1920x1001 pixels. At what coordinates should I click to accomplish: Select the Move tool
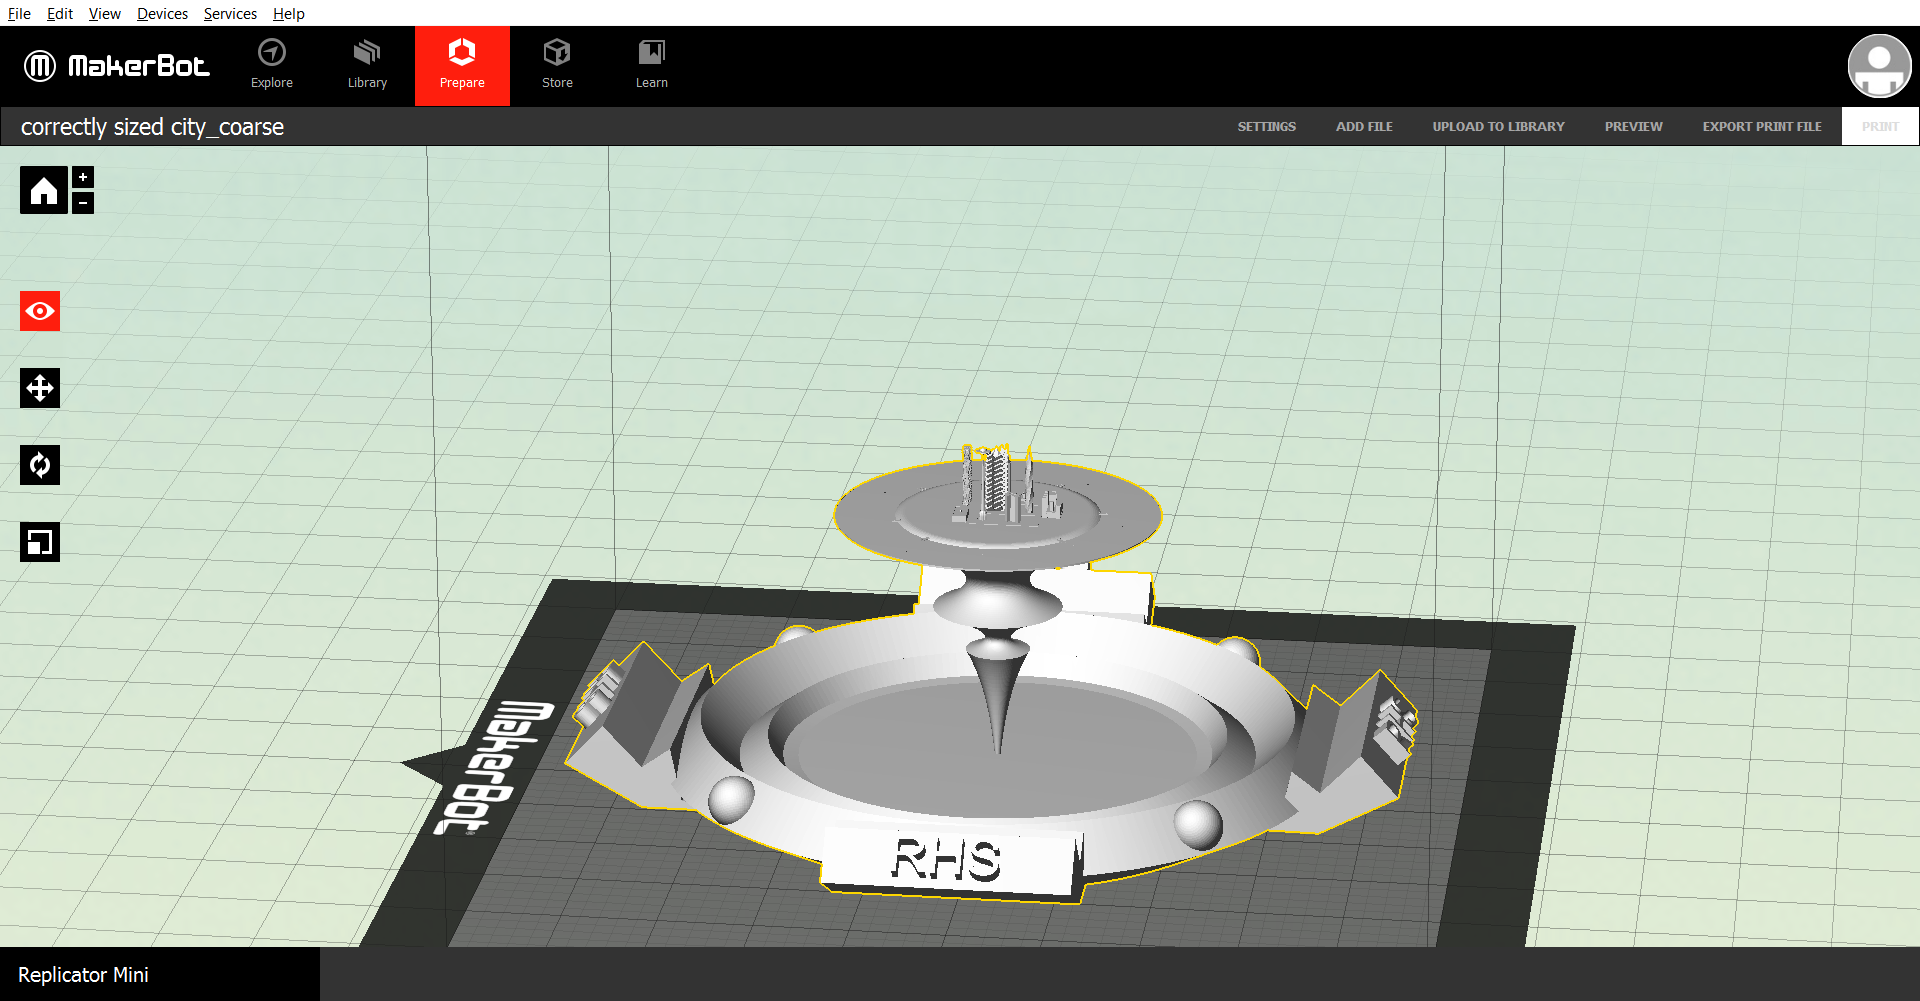click(x=40, y=388)
